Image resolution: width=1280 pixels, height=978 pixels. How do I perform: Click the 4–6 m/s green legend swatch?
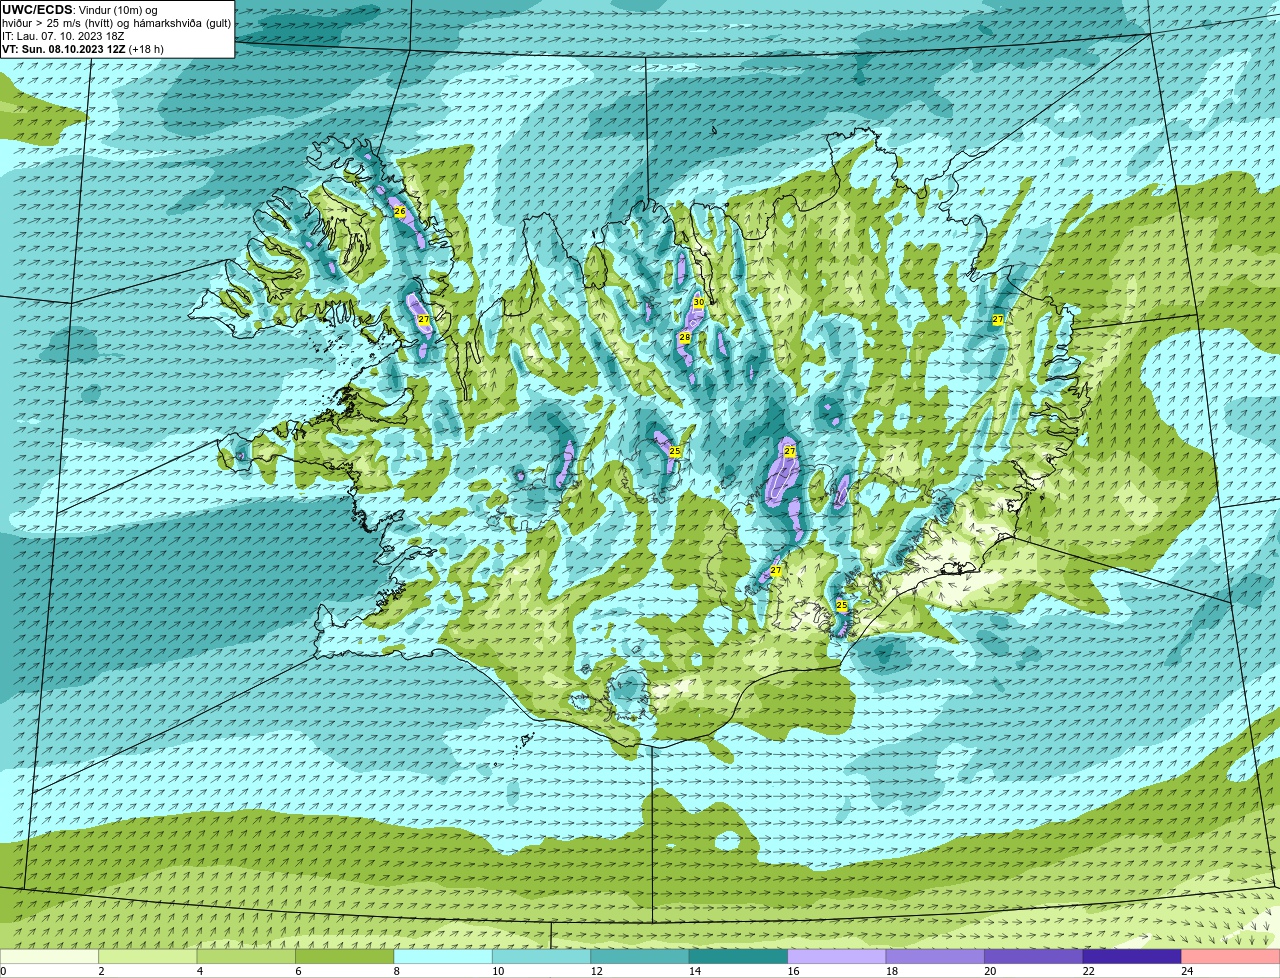[x=247, y=956]
